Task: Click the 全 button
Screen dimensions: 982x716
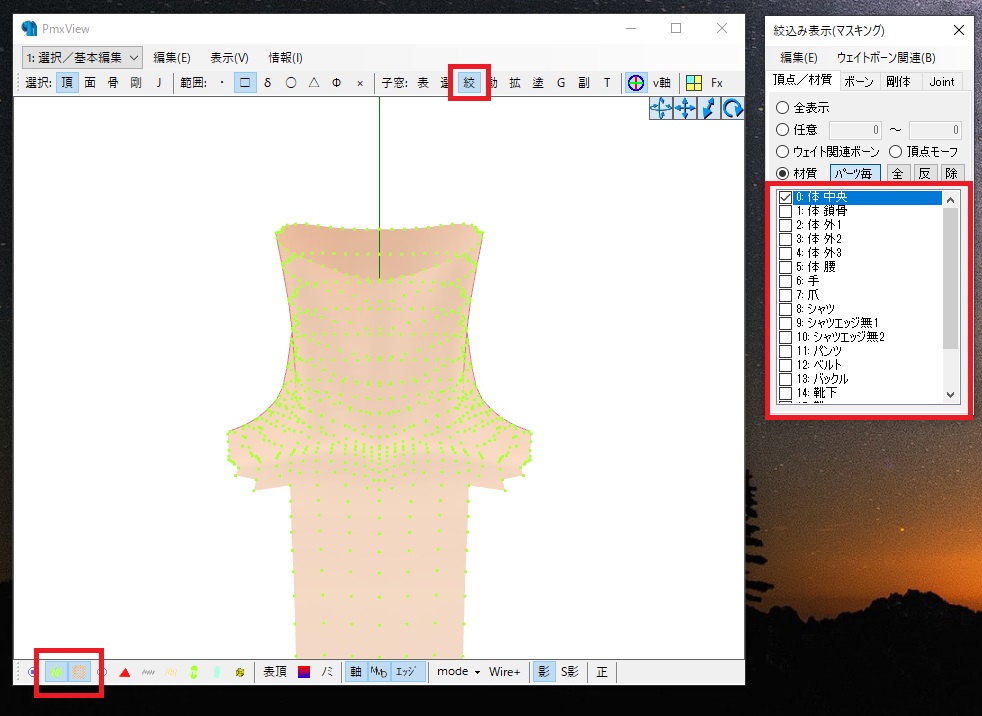Action: (x=897, y=174)
